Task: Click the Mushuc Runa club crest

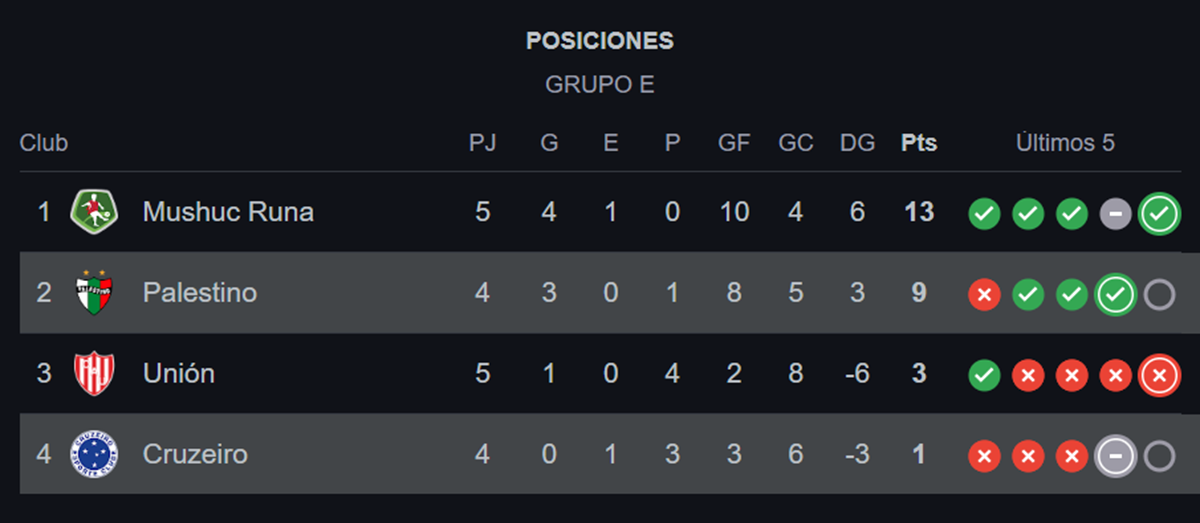Action: point(94,212)
